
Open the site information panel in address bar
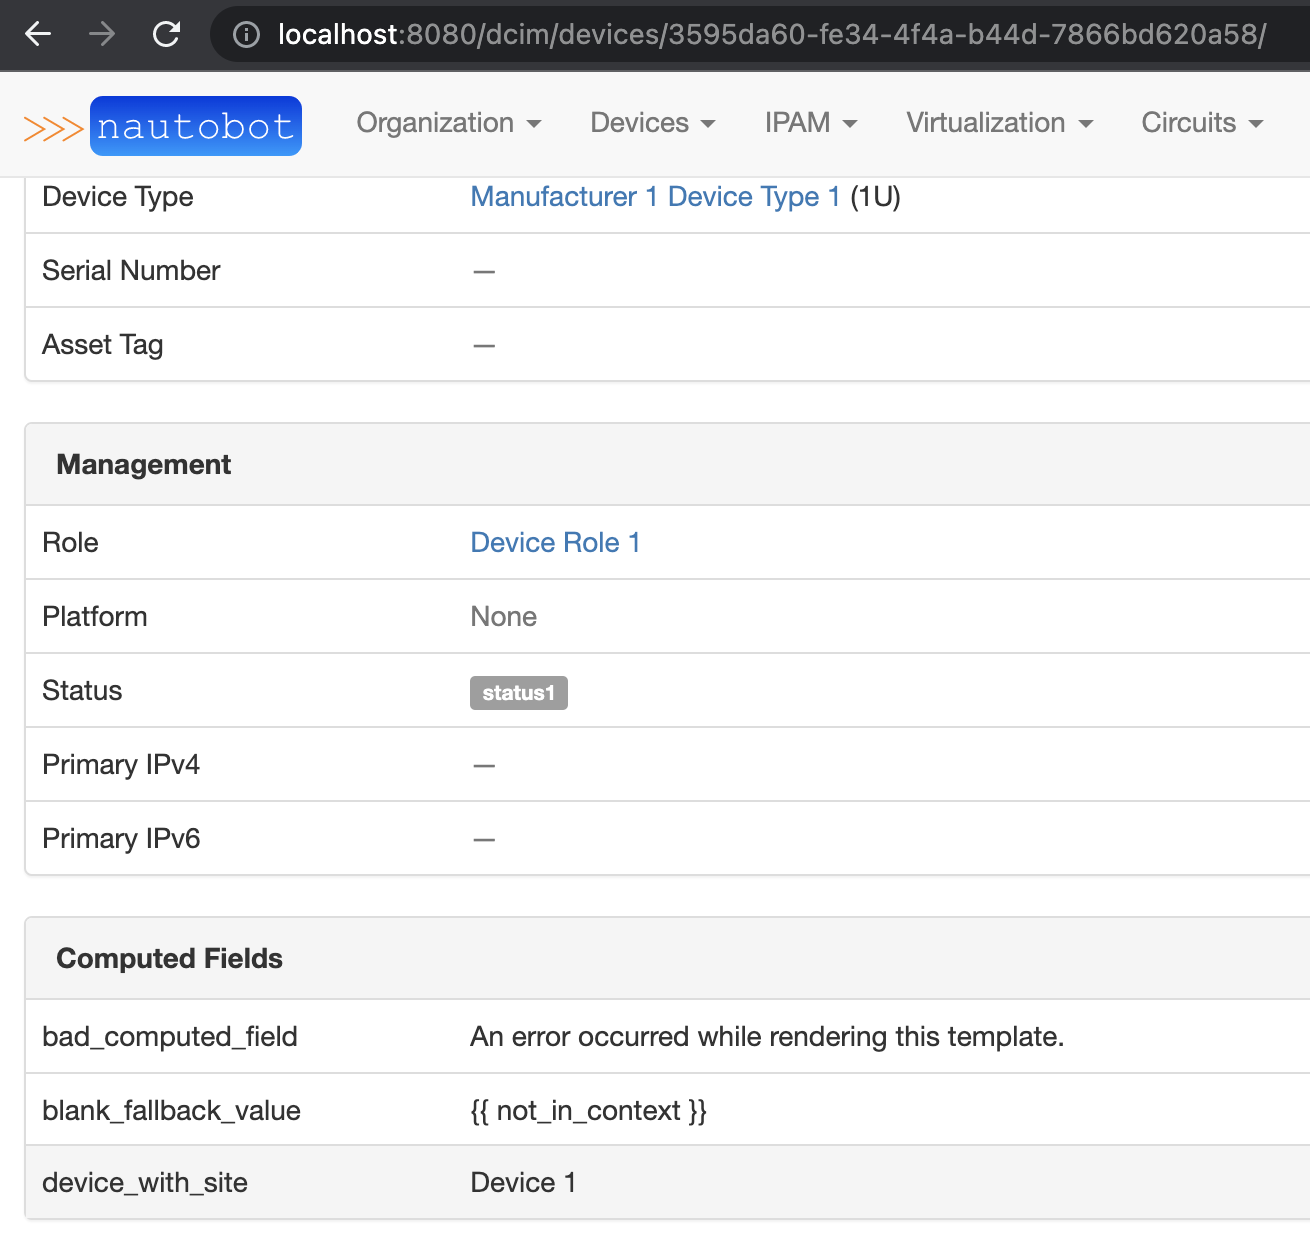click(245, 35)
